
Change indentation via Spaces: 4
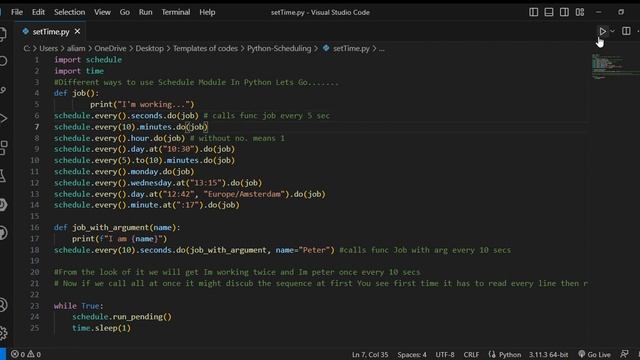[412, 354]
